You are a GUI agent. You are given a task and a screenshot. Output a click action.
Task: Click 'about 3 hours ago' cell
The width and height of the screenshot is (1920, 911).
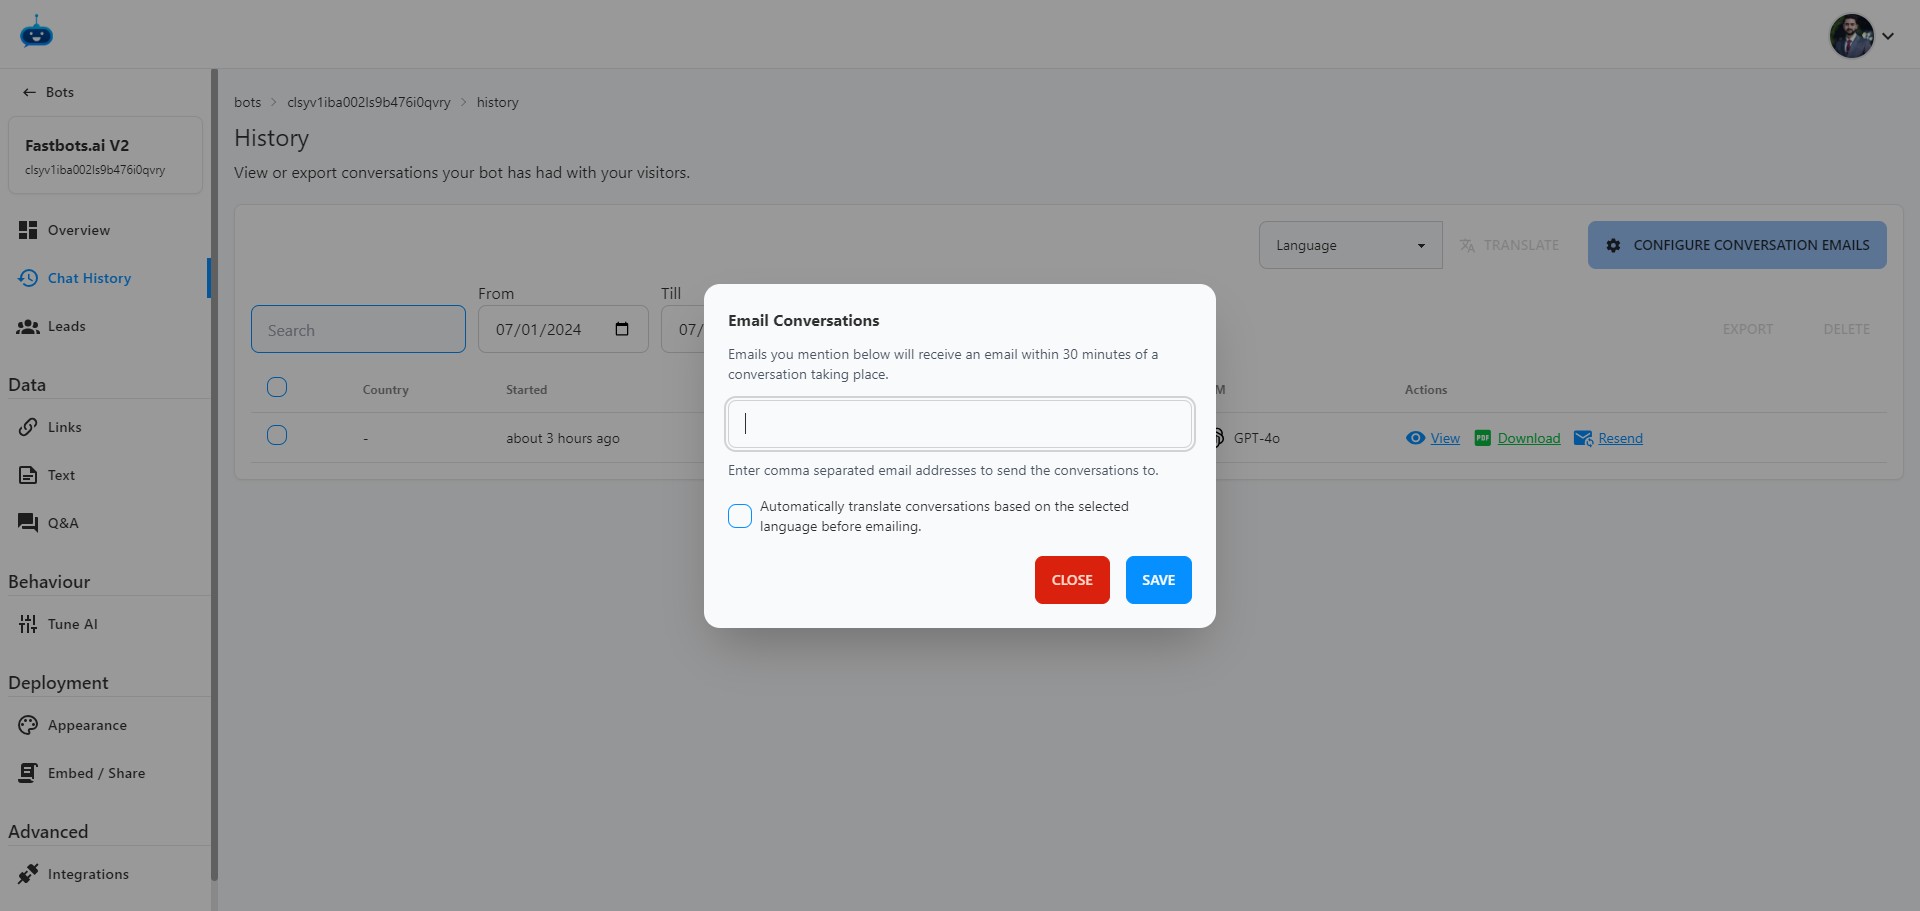pos(563,438)
